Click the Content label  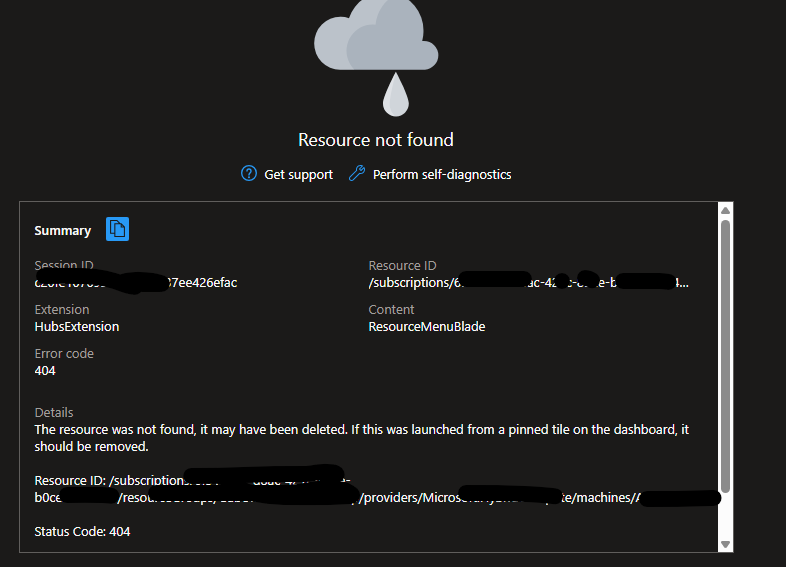[391, 309]
